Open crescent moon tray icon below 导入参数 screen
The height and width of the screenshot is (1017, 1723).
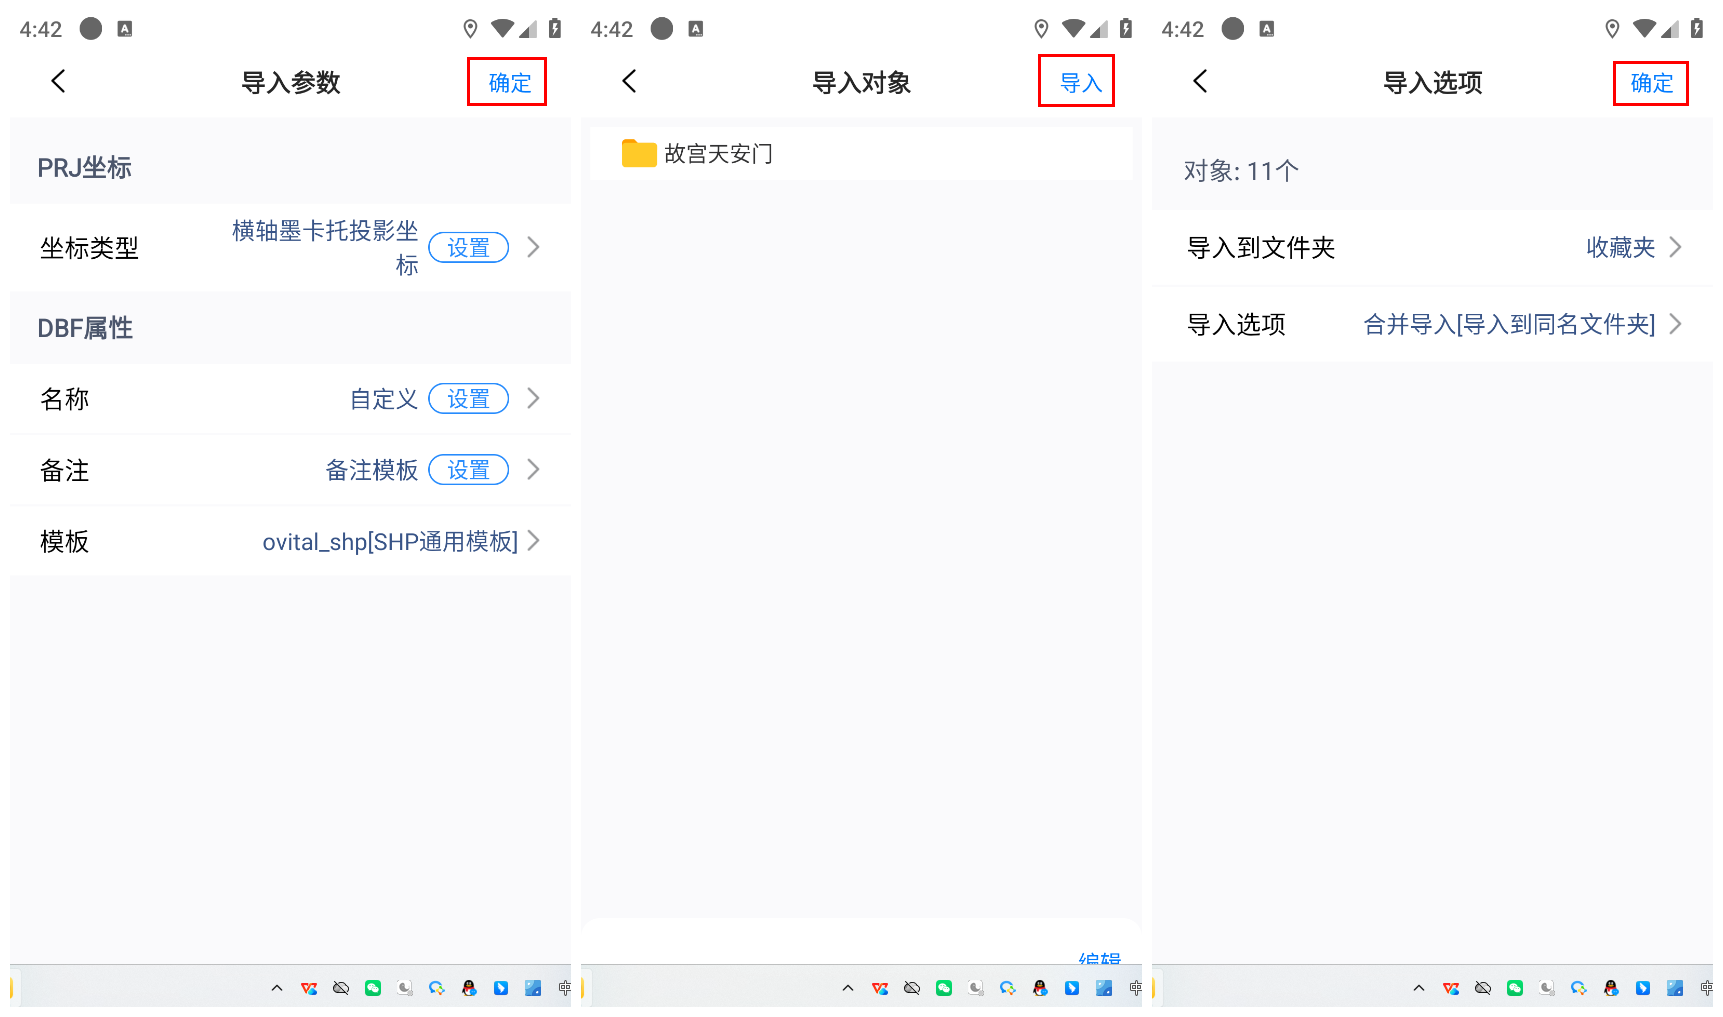pos(405,988)
